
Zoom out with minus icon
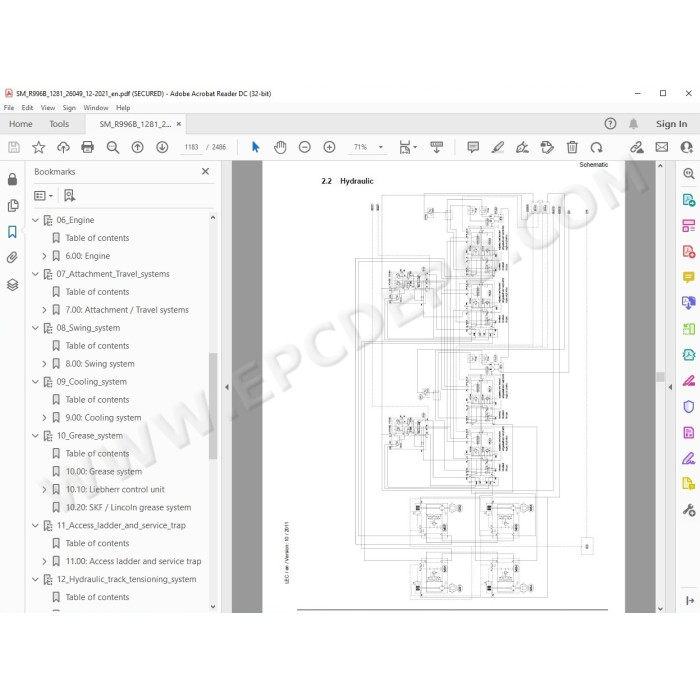[x=304, y=147]
